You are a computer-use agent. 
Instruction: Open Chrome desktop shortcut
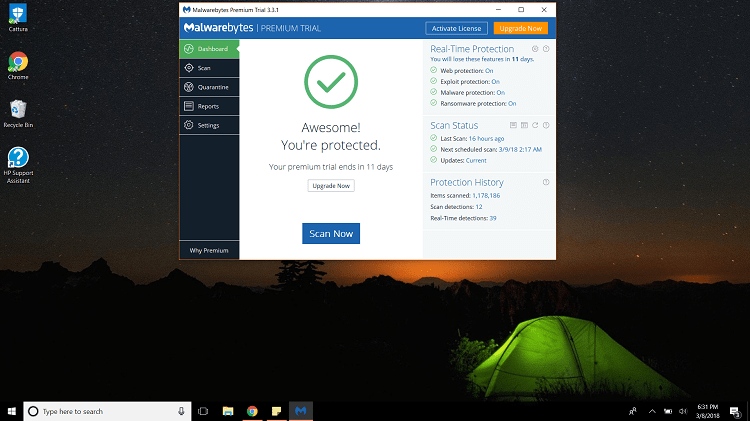click(18, 66)
